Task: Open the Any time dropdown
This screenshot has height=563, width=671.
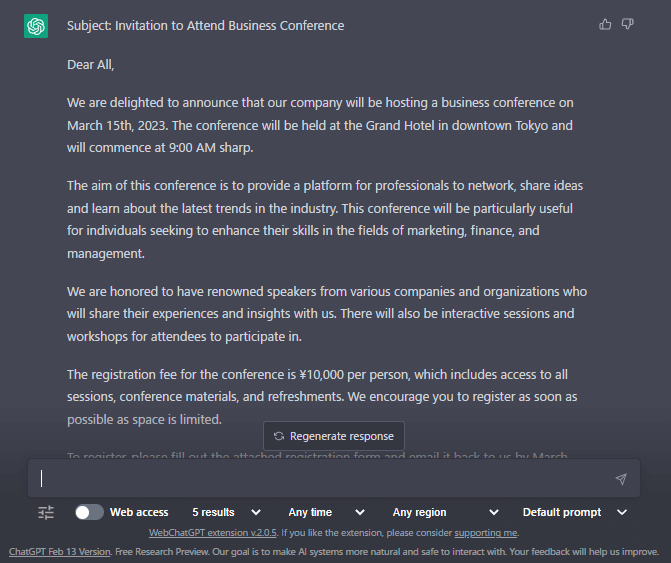Action: coord(327,512)
